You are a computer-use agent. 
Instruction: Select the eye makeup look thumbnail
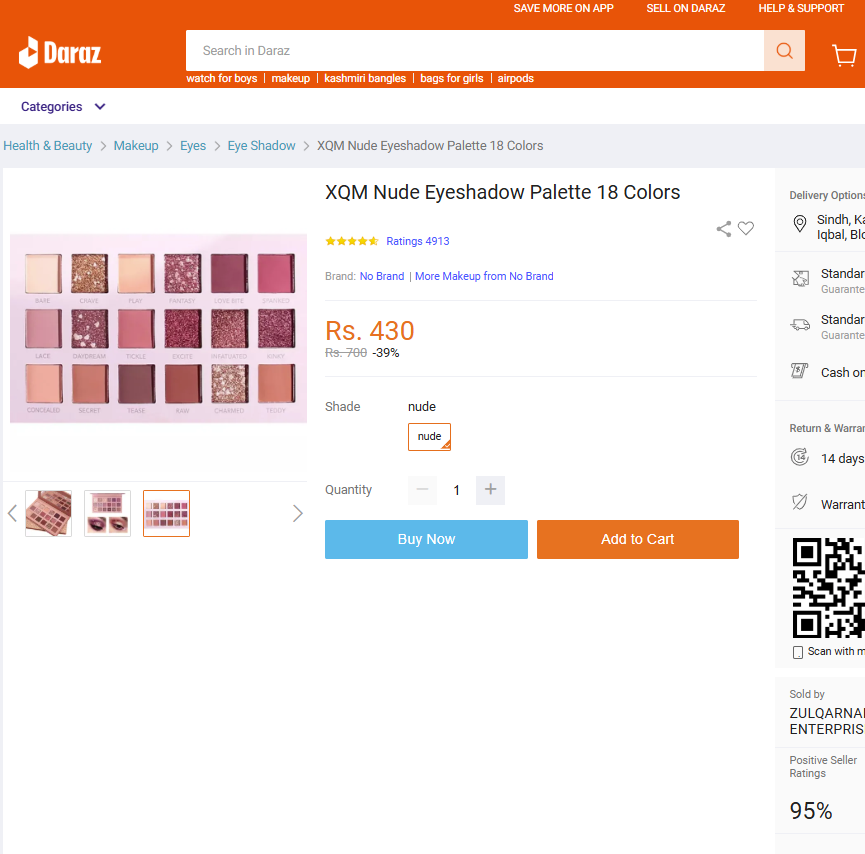[108, 513]
